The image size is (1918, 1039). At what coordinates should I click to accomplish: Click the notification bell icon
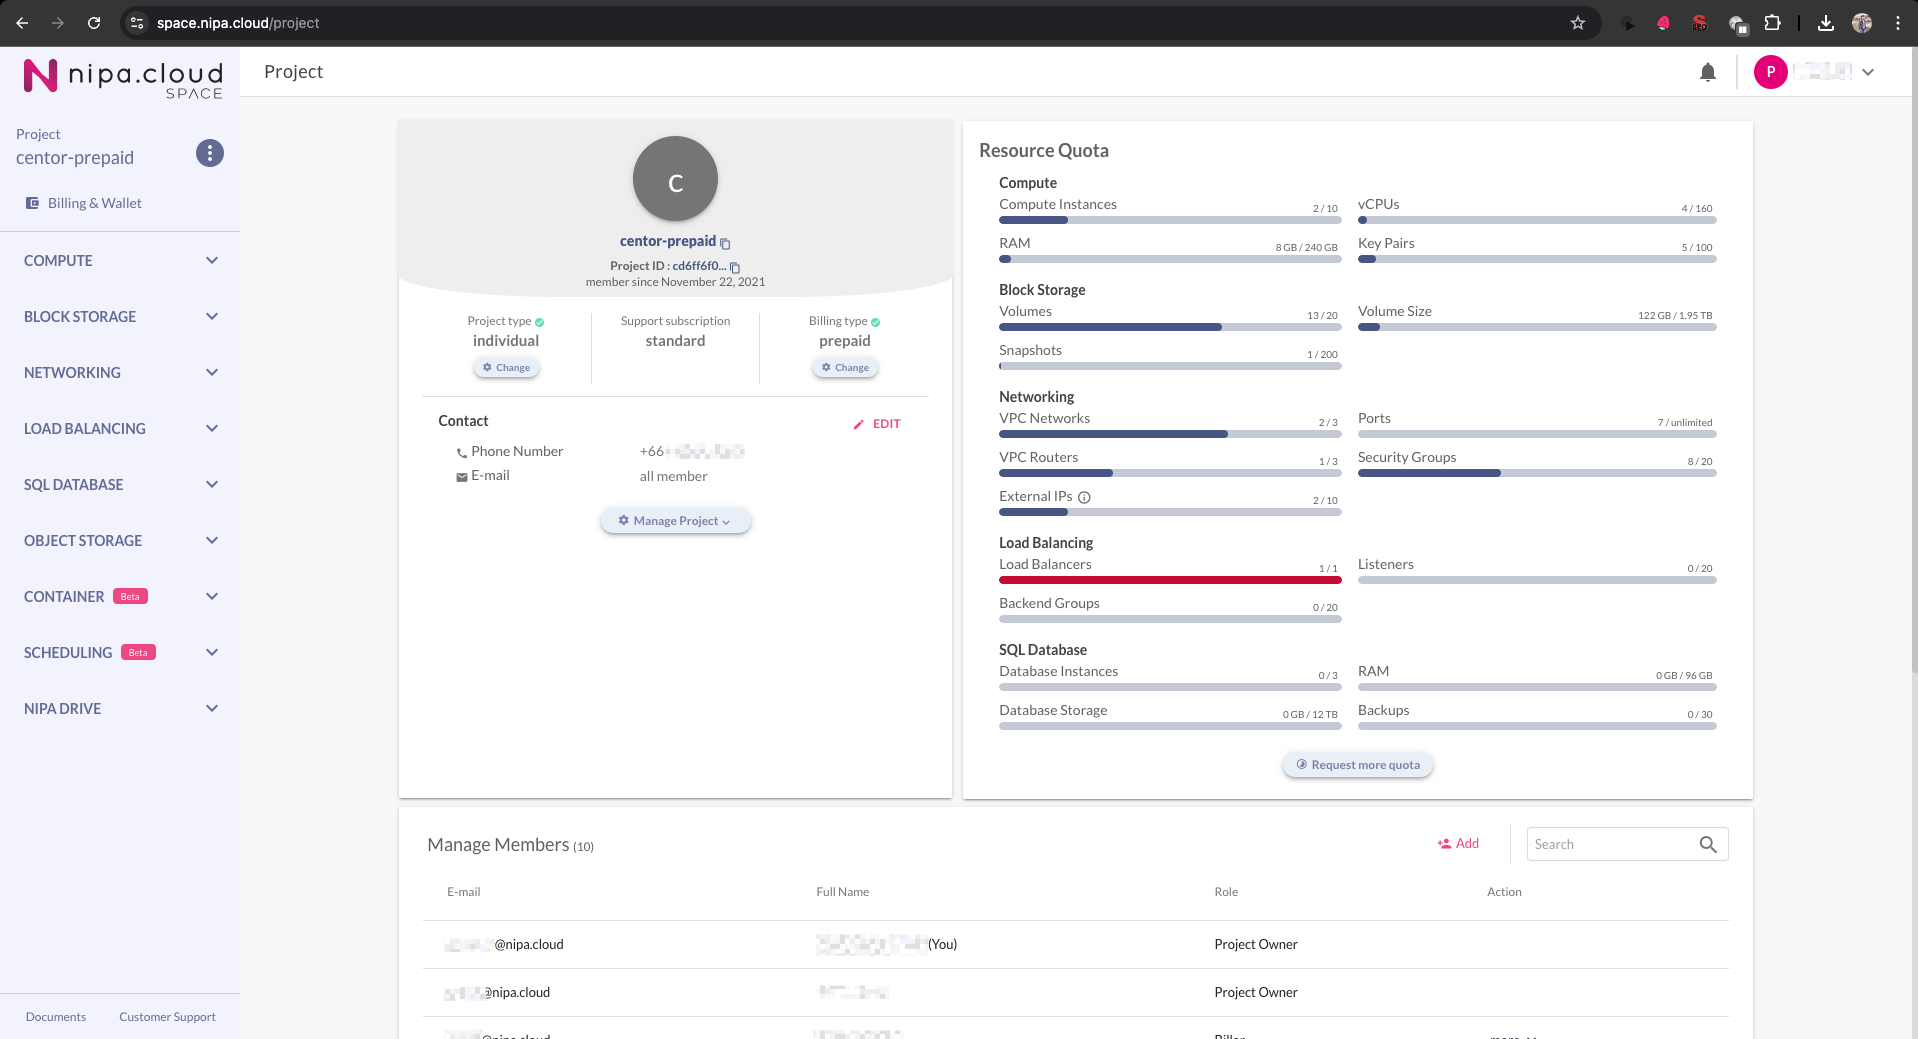click(x=1708, y=72)
